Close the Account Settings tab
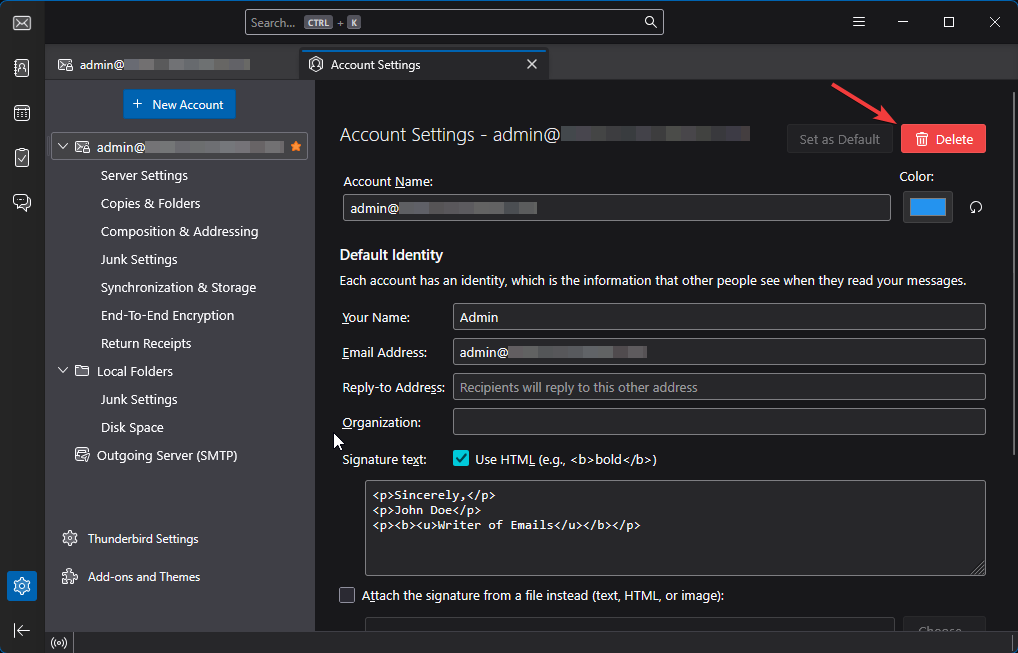The height and width of the screenshot is (653, 1018). pos(532,64)
